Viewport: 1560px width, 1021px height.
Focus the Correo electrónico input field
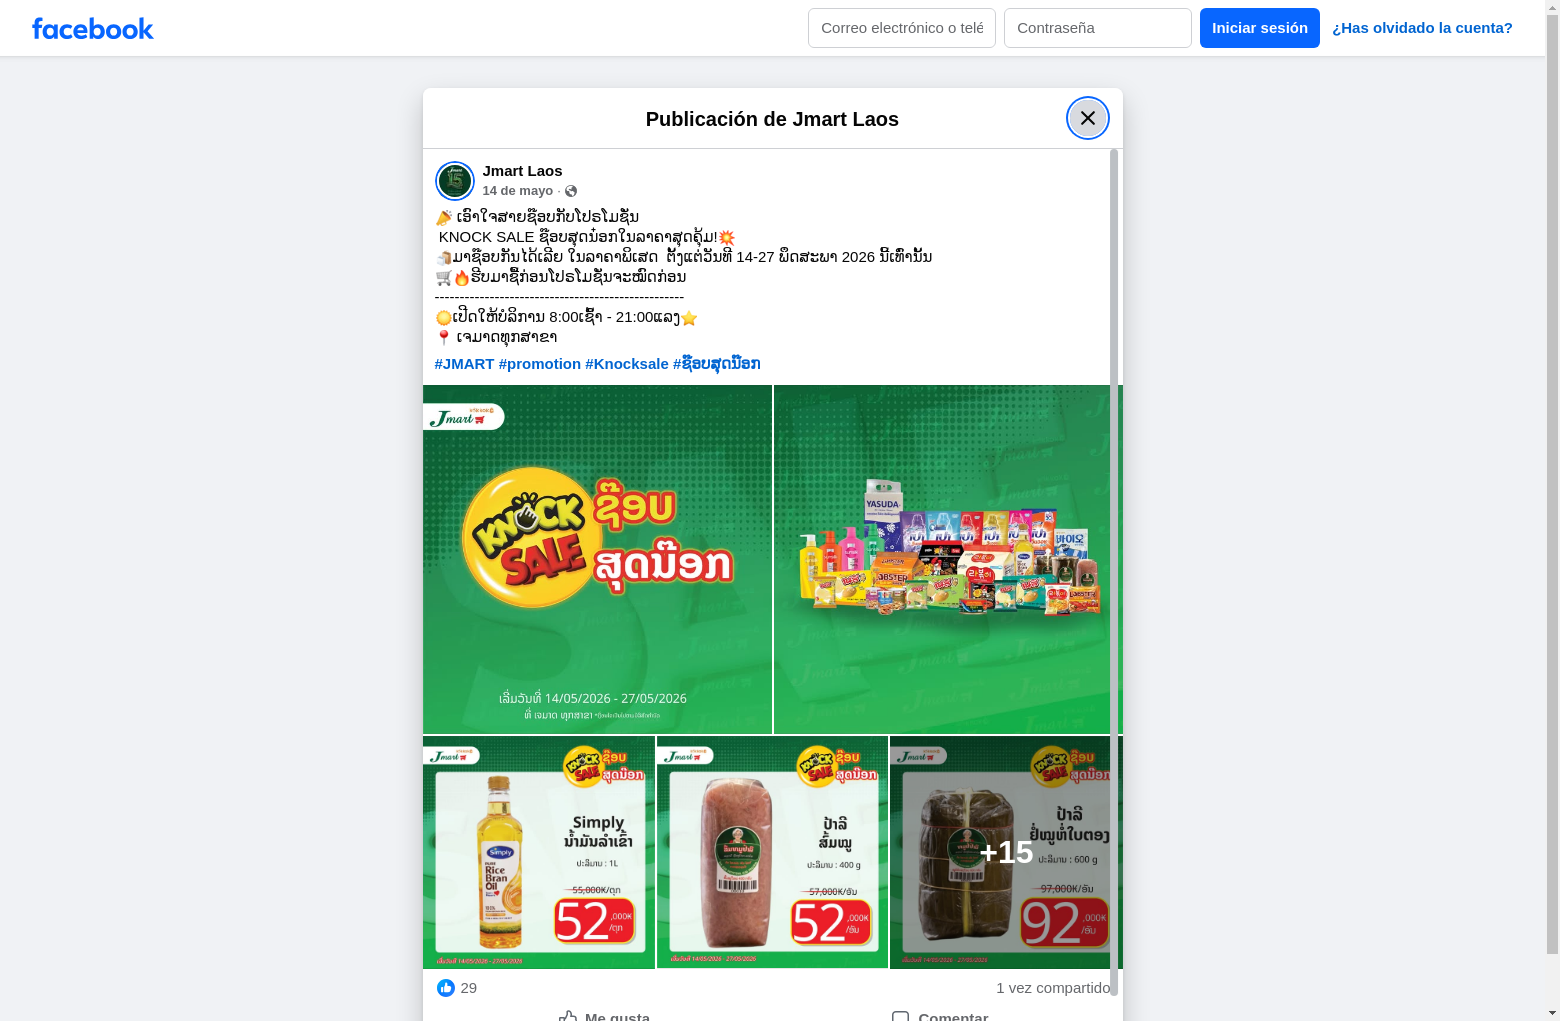(902, 28)
